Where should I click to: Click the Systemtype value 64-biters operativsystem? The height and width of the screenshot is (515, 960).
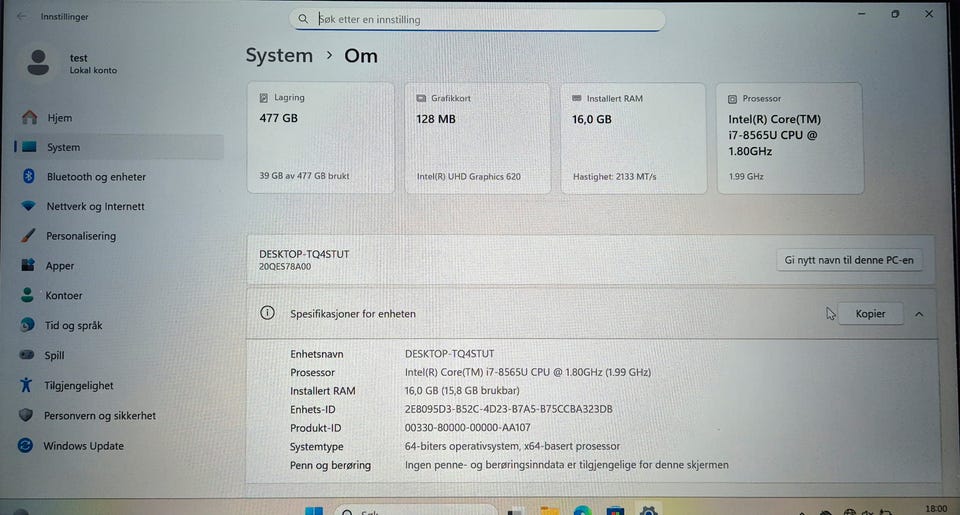512,446
